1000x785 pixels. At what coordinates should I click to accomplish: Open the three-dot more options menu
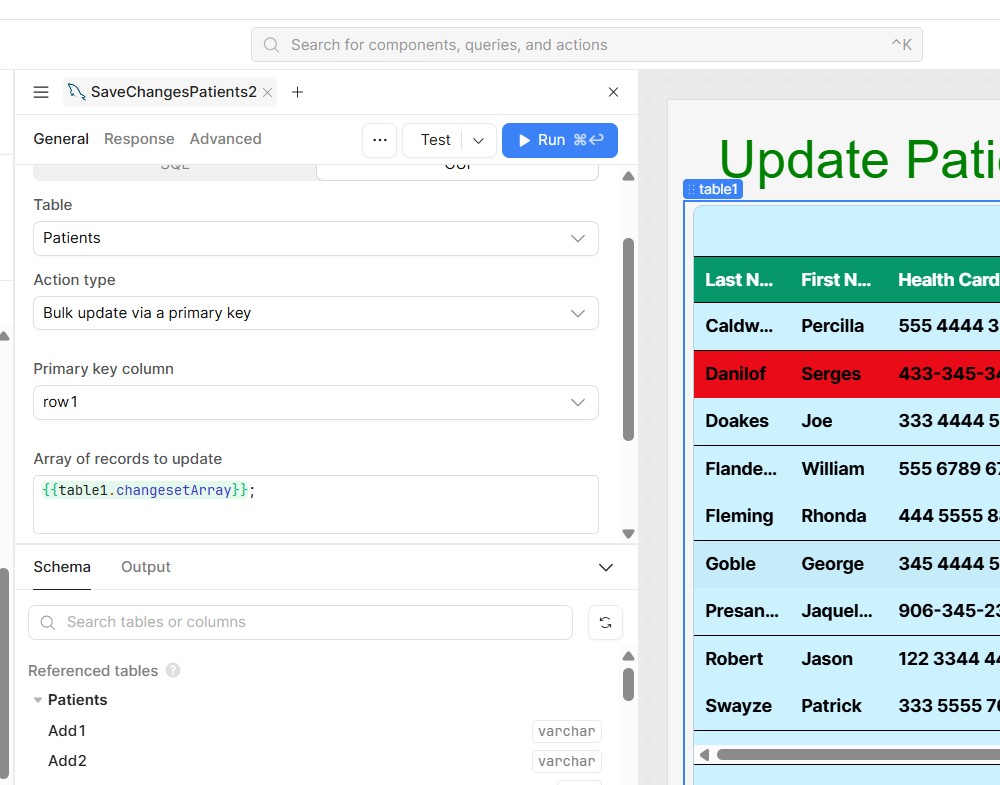coord(379,140)
